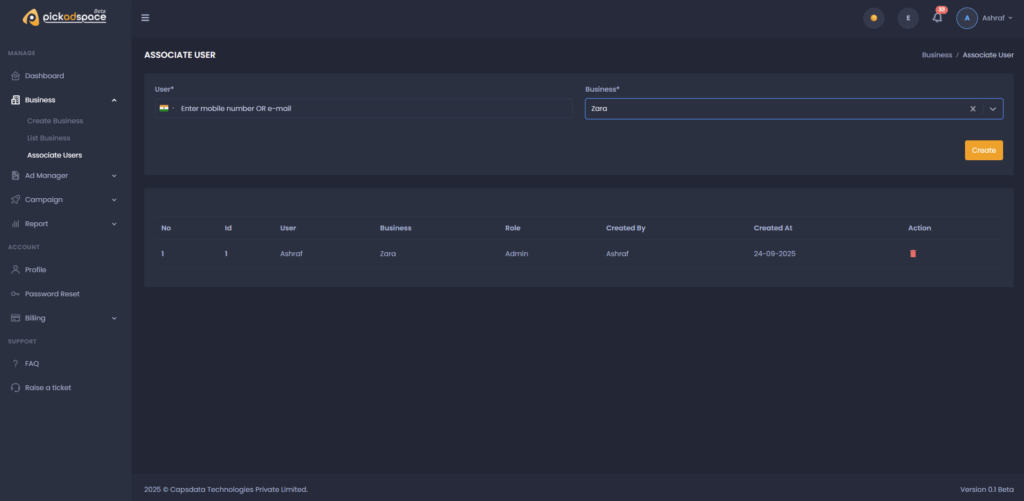Click the round E icon in header
The width and height of the screenshot is (1024, 501).
(908, 18)
